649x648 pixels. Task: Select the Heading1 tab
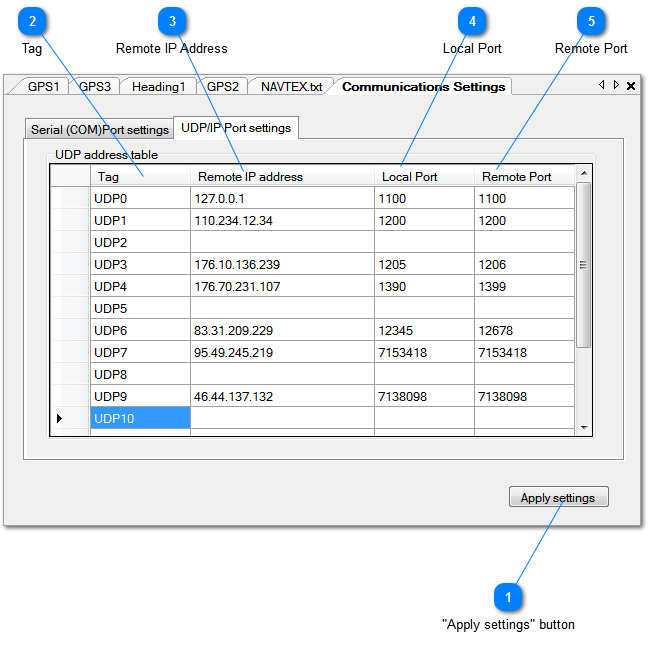coord(158,86)
